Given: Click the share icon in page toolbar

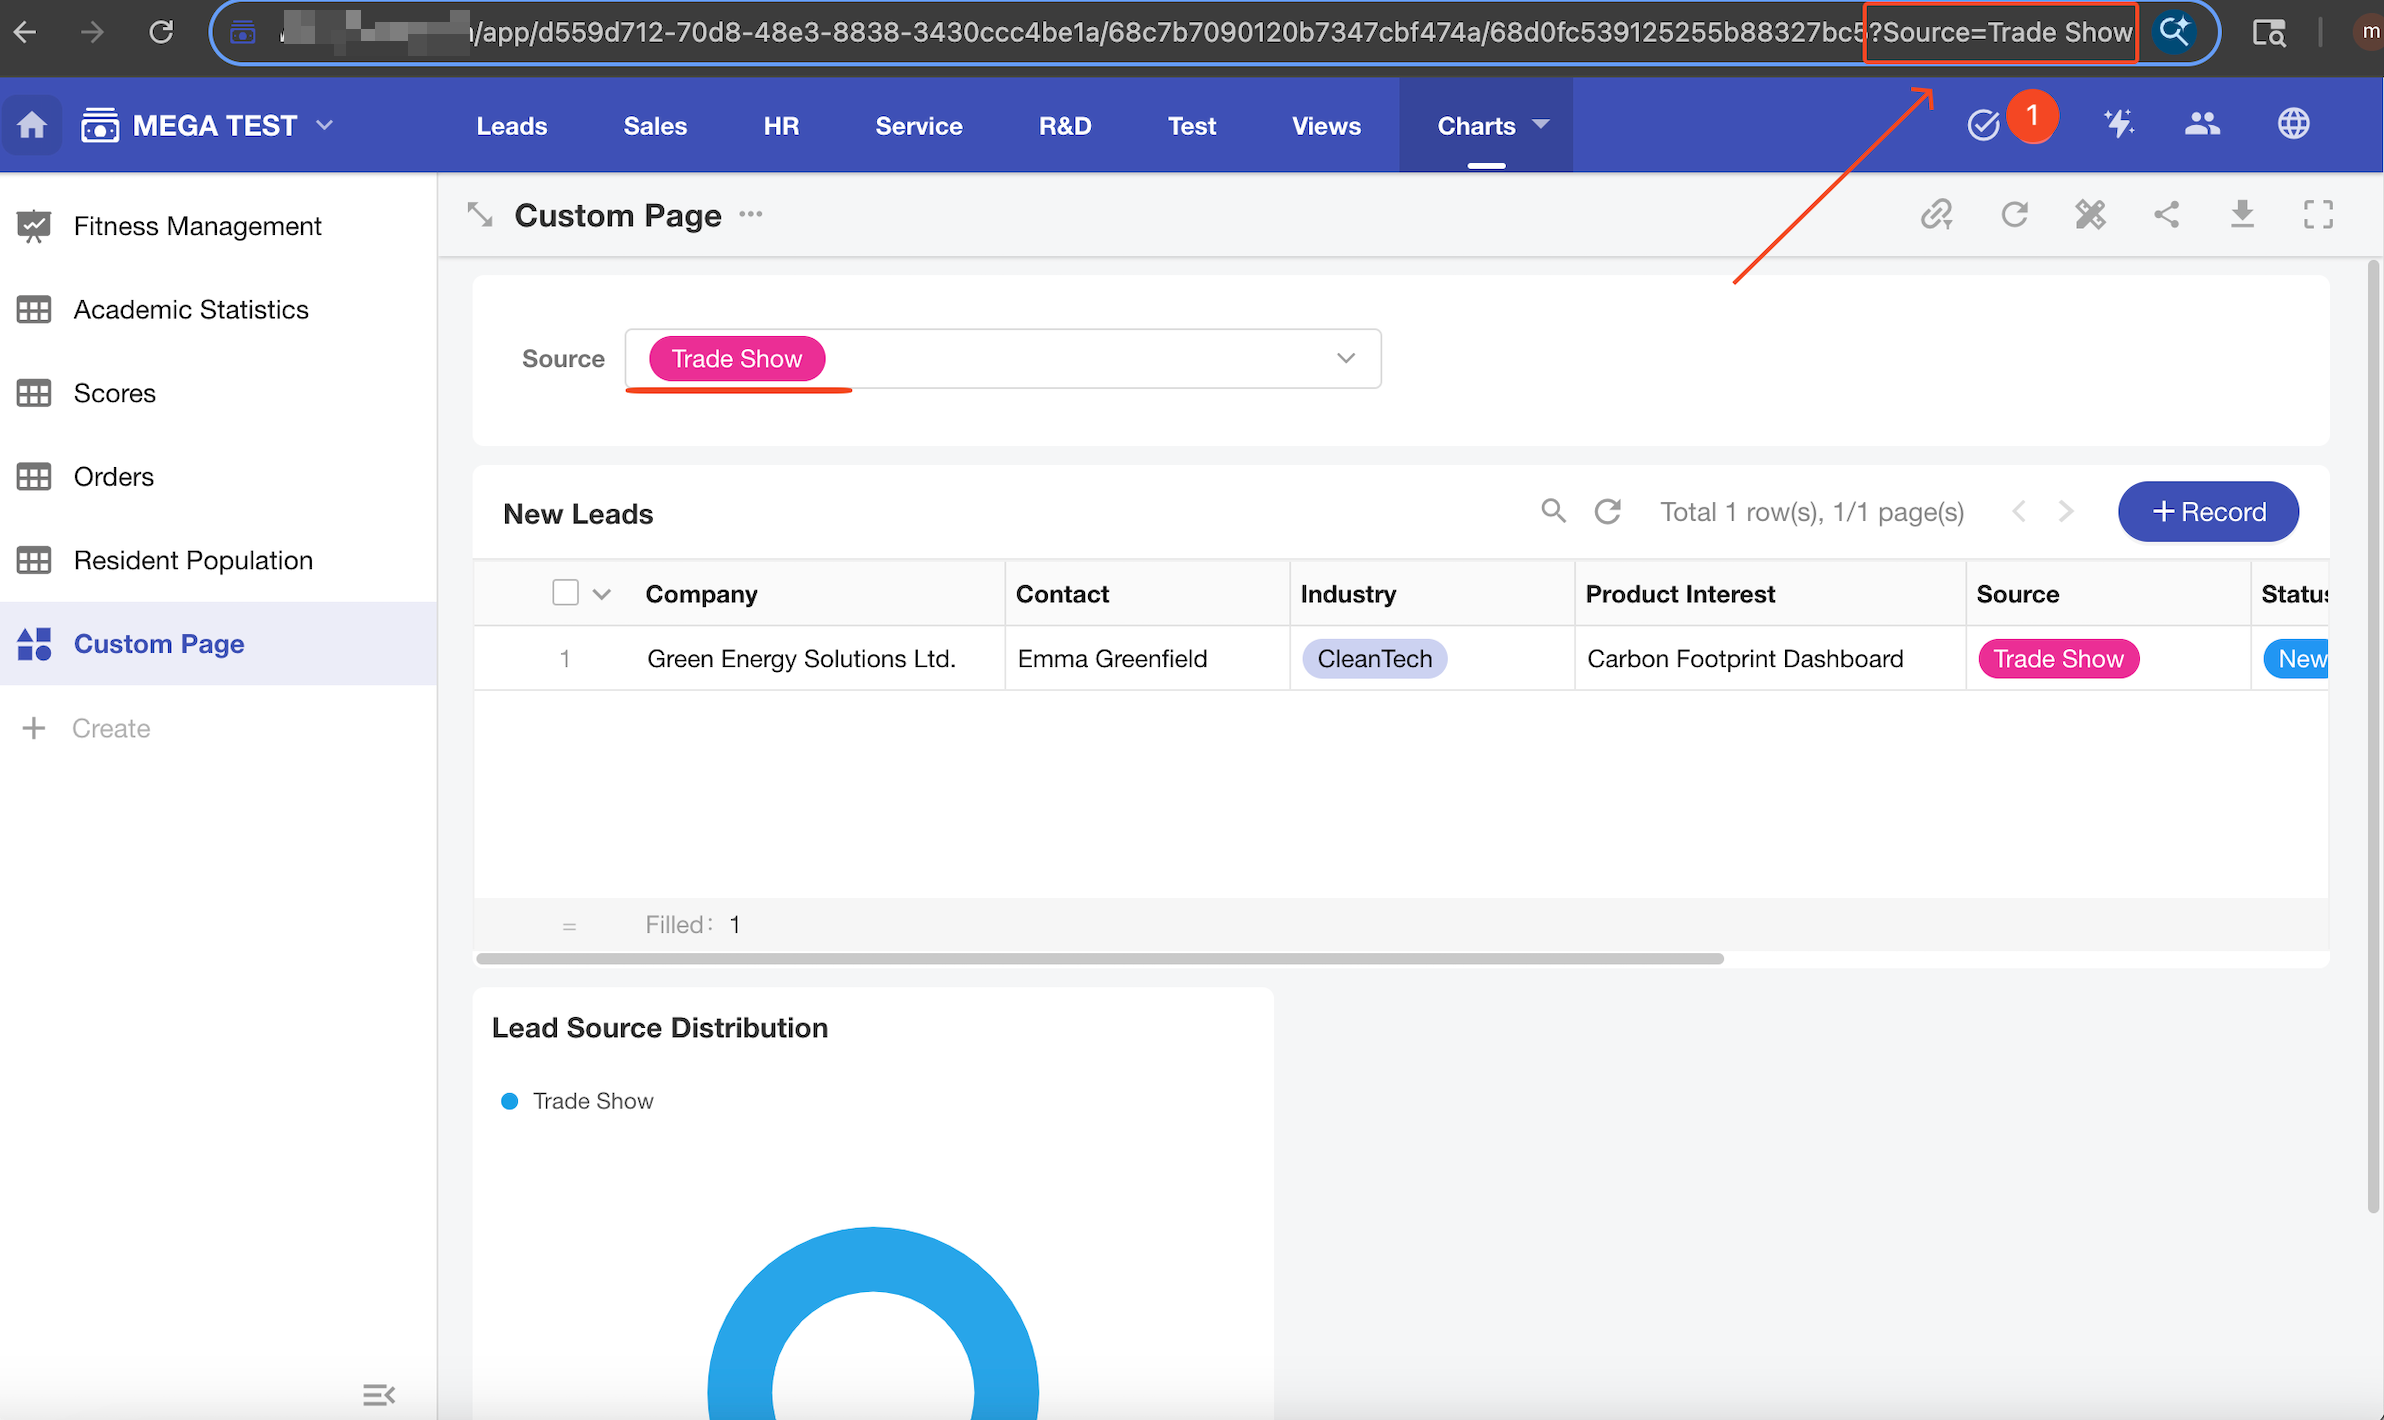Looking at the screenshot, I should (x=2166, y=214).
